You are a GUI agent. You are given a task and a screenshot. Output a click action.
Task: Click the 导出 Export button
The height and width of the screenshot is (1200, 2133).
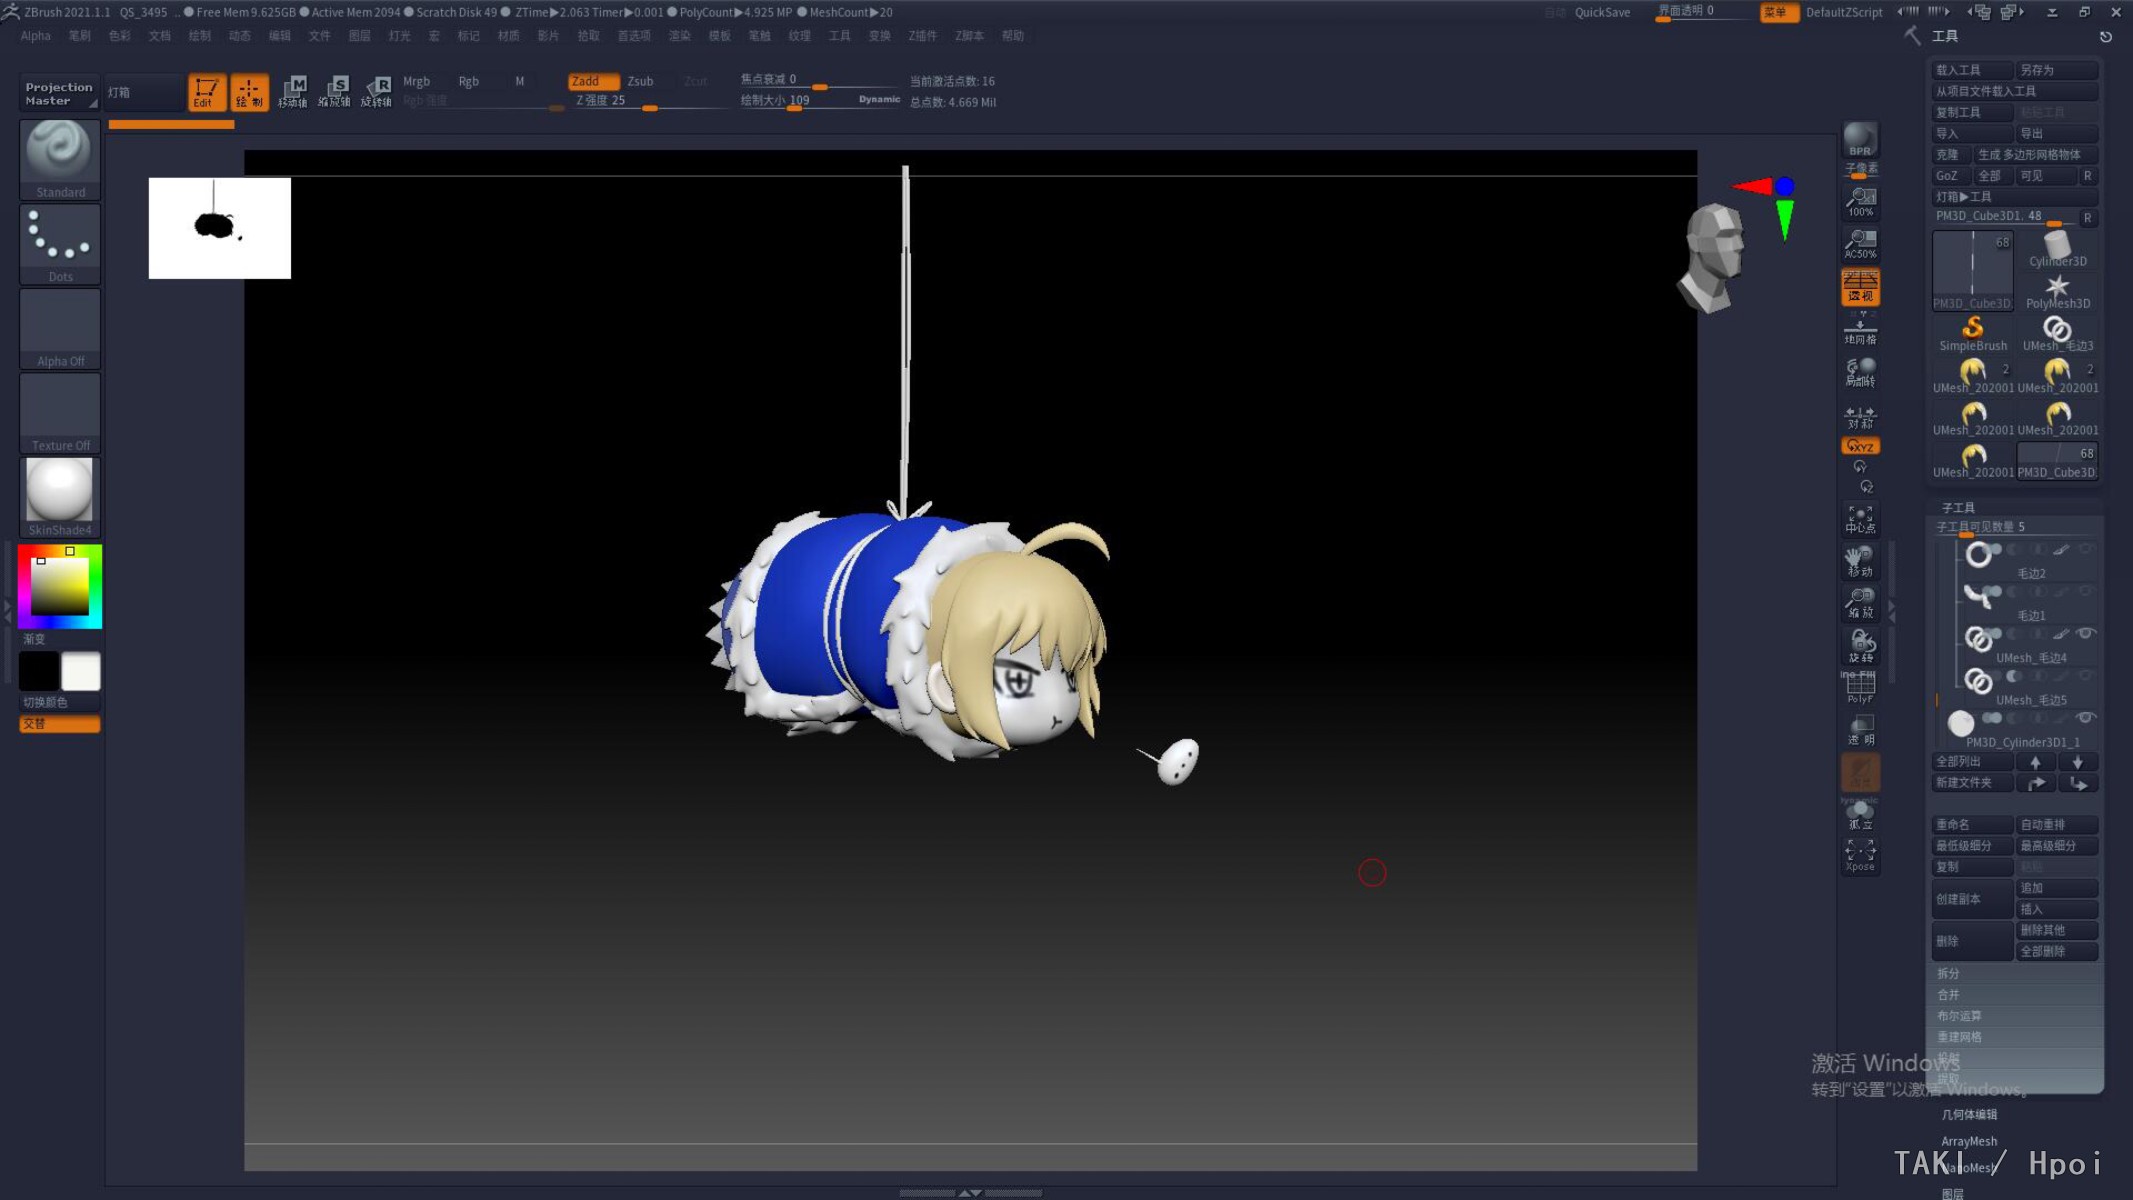point(2057,133)
